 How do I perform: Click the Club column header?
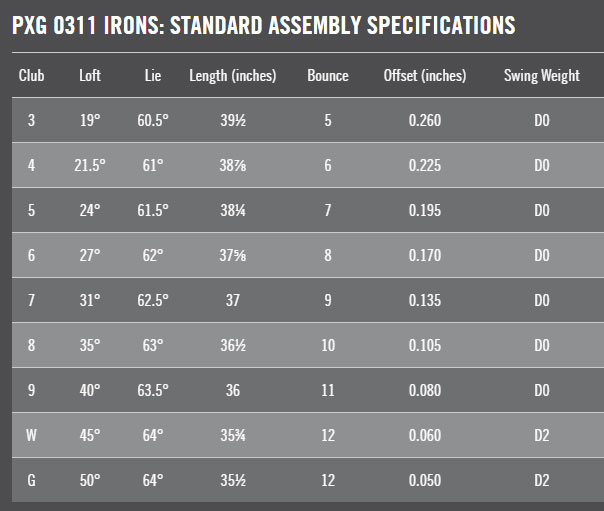pos(31,76)
